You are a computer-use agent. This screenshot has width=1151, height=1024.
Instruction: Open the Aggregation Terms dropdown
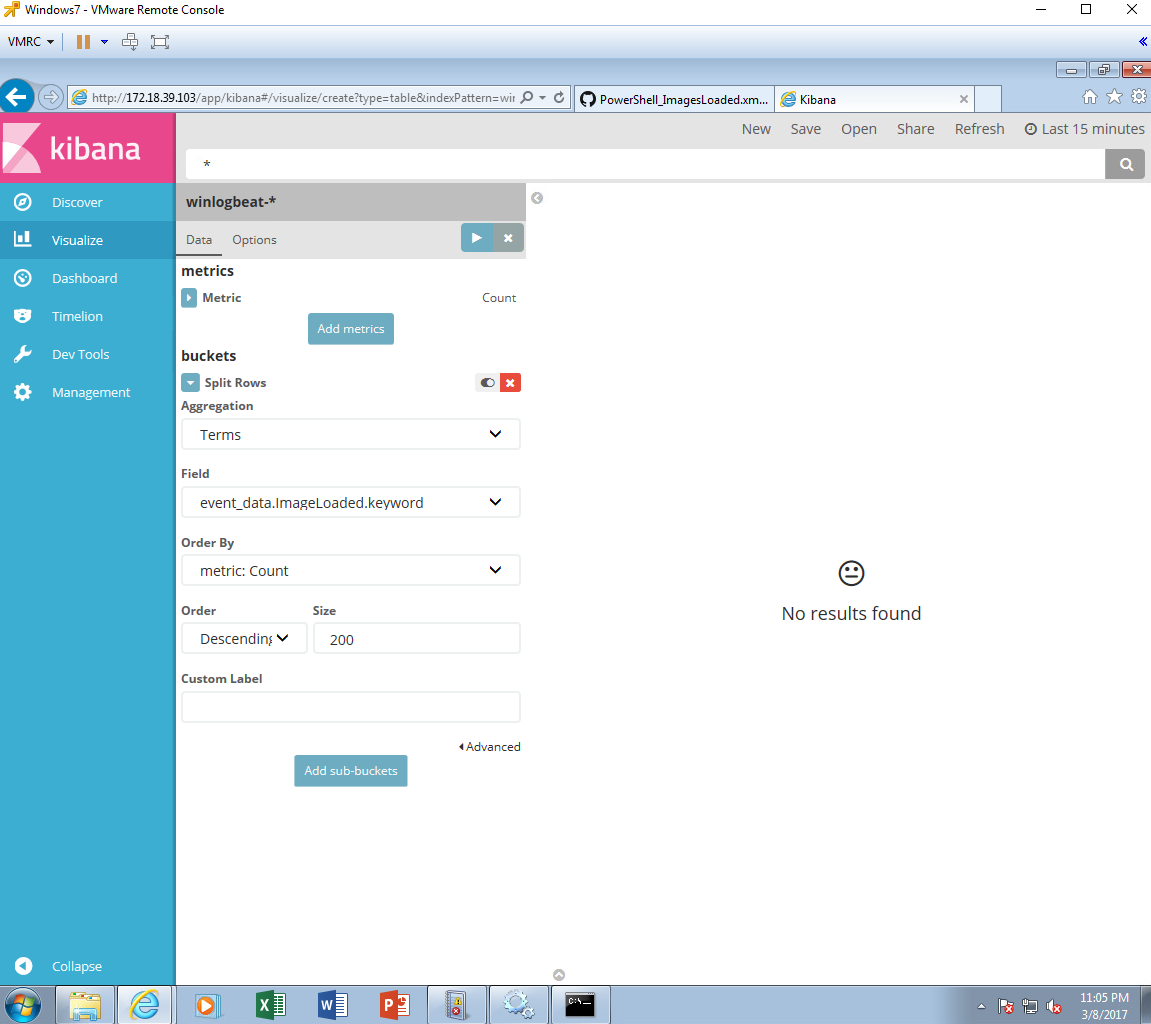tap(351, 435)
